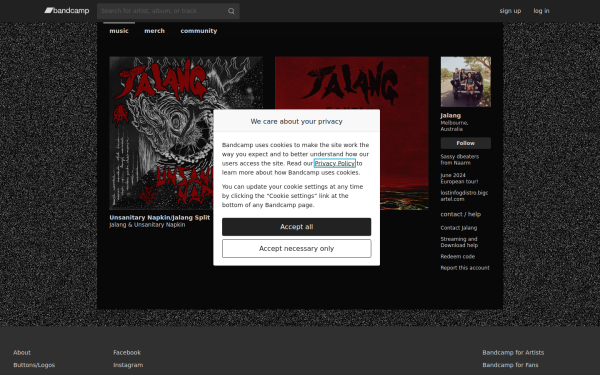Open the Instagram footer link
Viewport: 600px width, 375px height.
point(128,365)
